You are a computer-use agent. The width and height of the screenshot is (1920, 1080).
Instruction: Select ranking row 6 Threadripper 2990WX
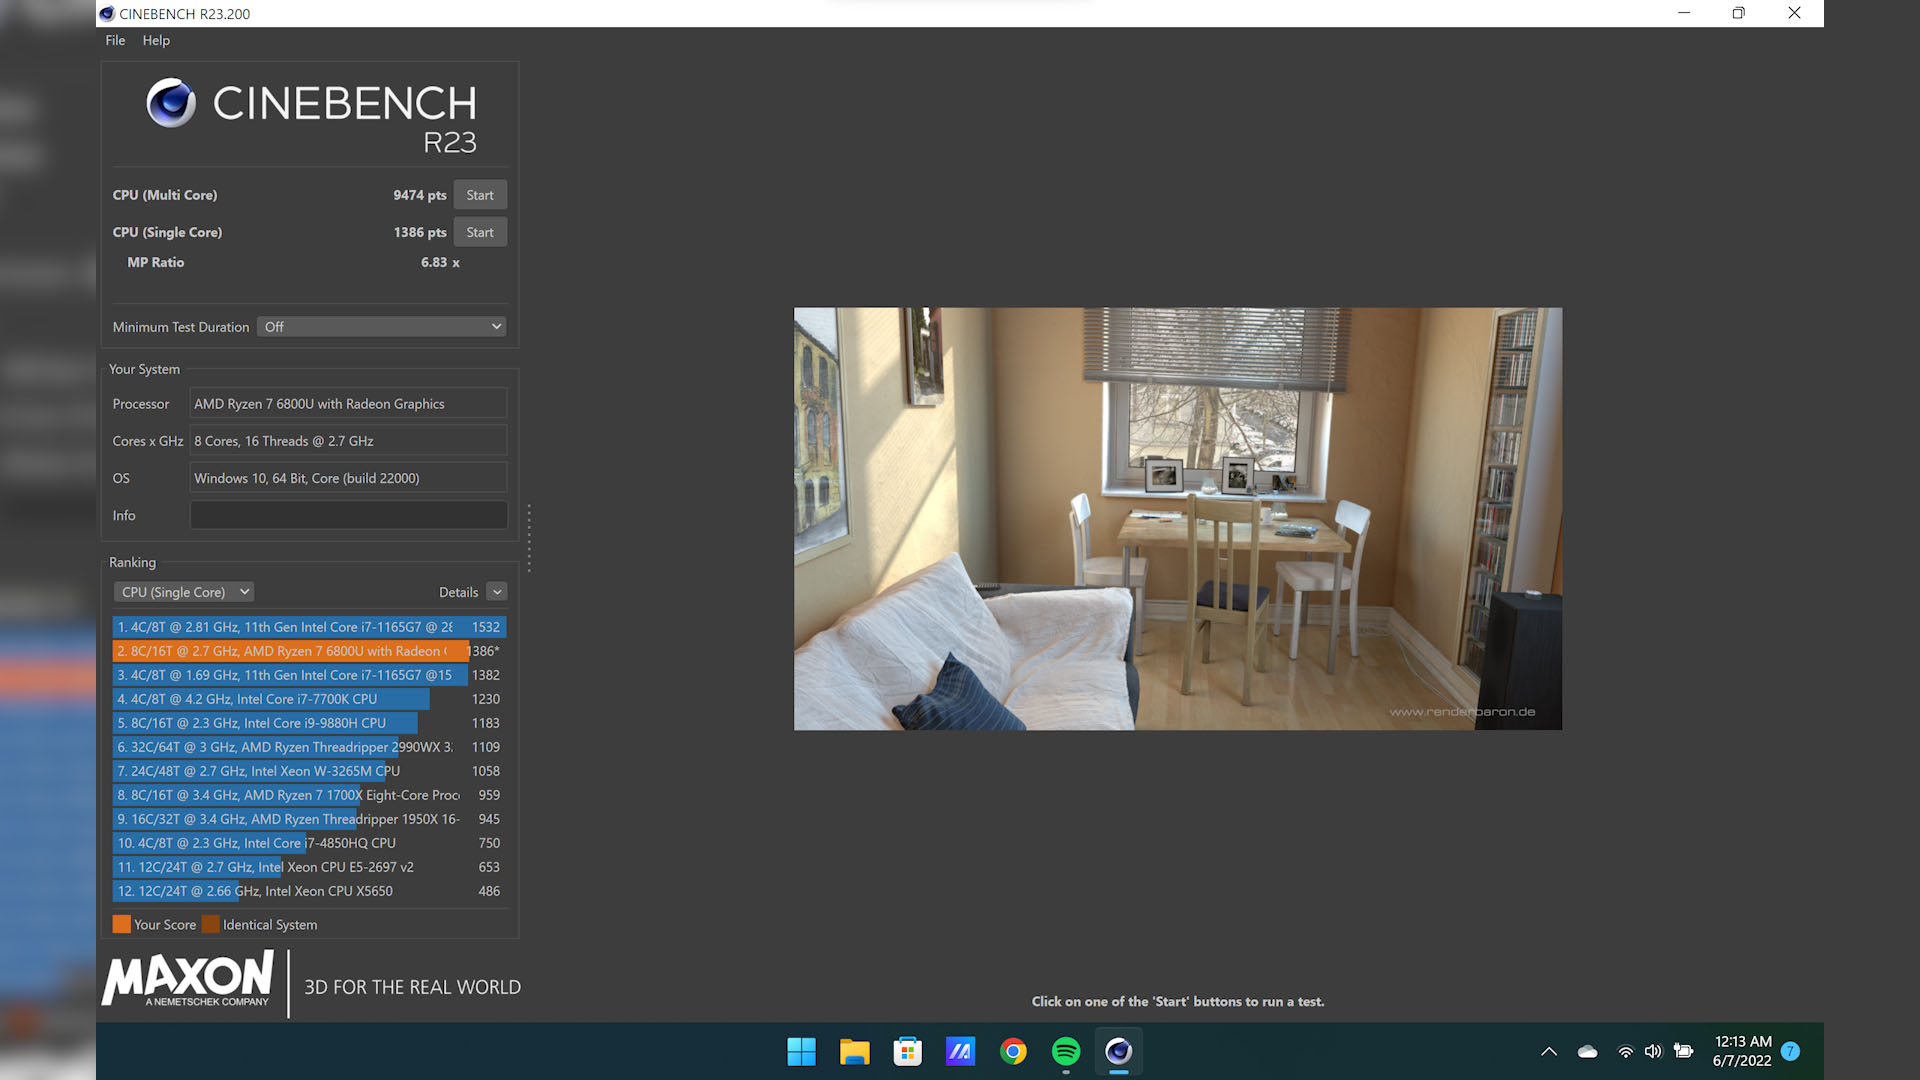(x=309, y=747)
